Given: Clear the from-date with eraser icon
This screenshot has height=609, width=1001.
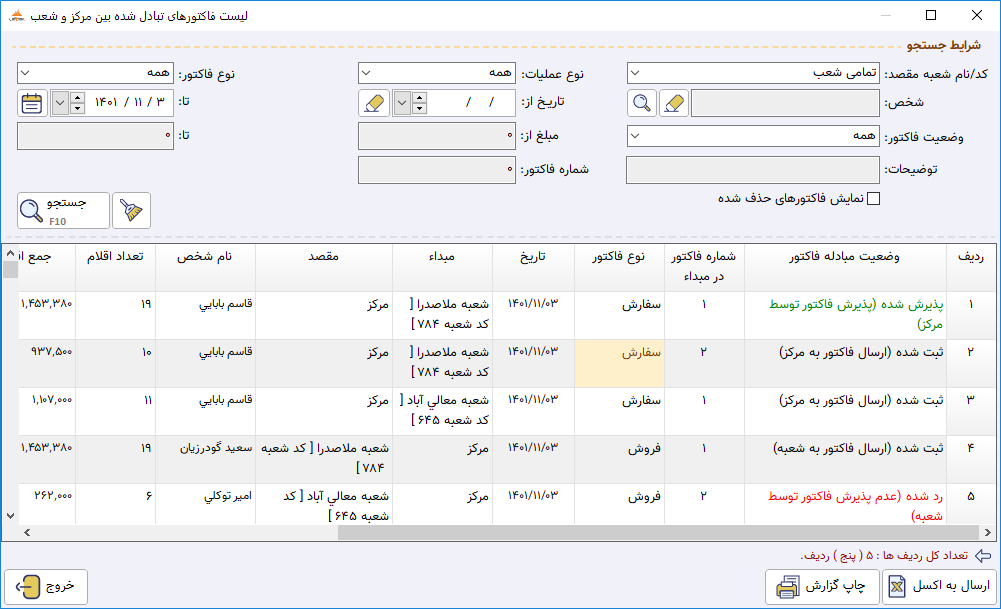Looking at the screenshot, I should (374, 103).
